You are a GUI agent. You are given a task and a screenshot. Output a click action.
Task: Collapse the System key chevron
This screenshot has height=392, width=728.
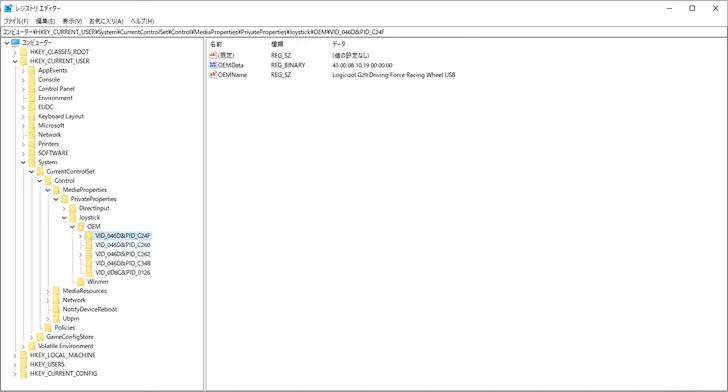23,163
